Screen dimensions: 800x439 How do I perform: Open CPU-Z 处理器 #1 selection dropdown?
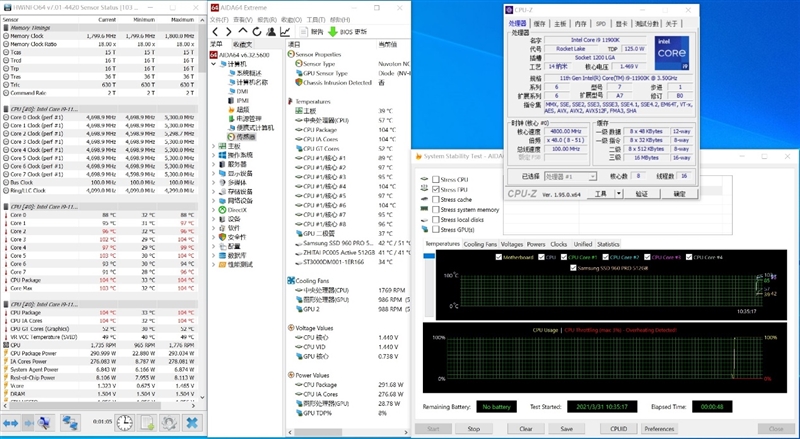click(570, 176)
